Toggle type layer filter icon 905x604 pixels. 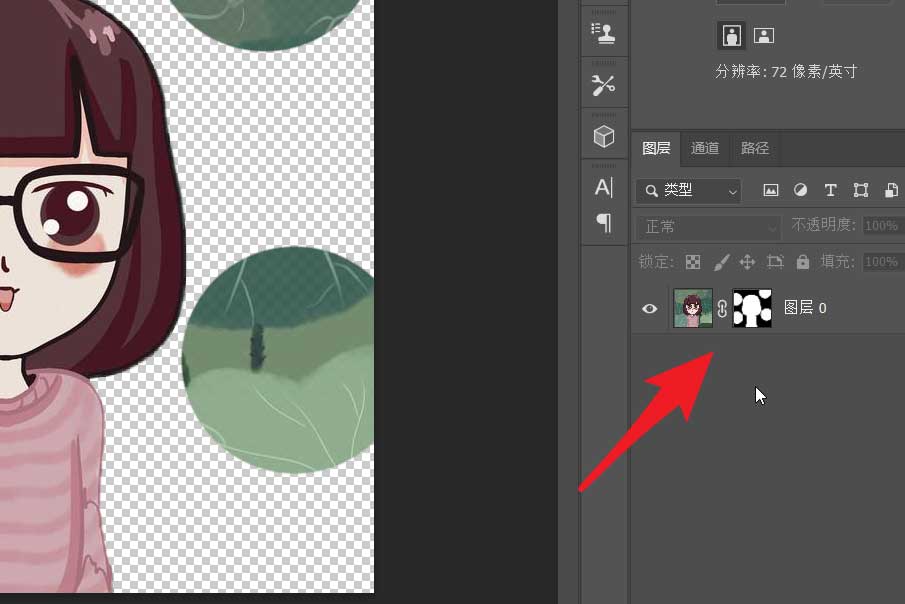(831, 190)
